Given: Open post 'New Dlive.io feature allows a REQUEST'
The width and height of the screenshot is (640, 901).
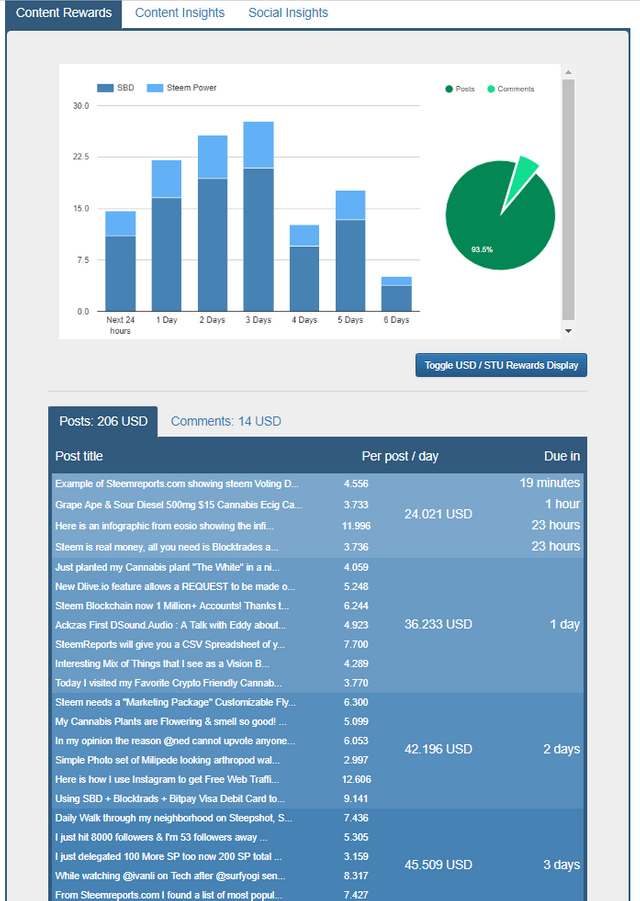Looking at the screenshot, I should point(175,587).
